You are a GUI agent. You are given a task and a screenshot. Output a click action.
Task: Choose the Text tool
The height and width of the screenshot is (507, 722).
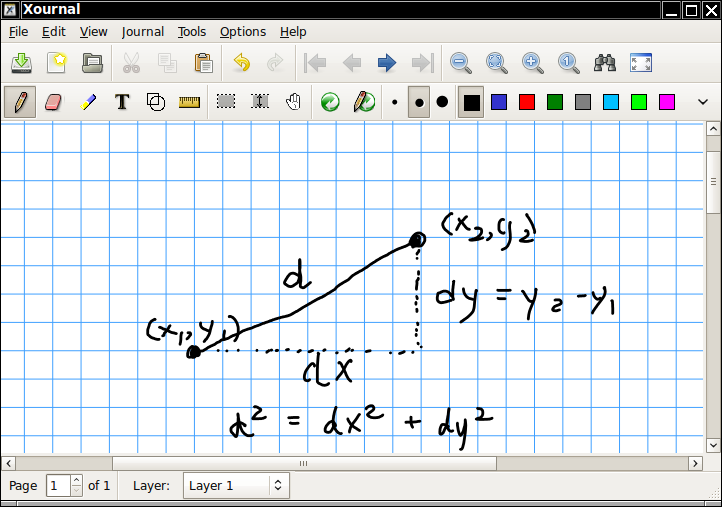(122, 102)
